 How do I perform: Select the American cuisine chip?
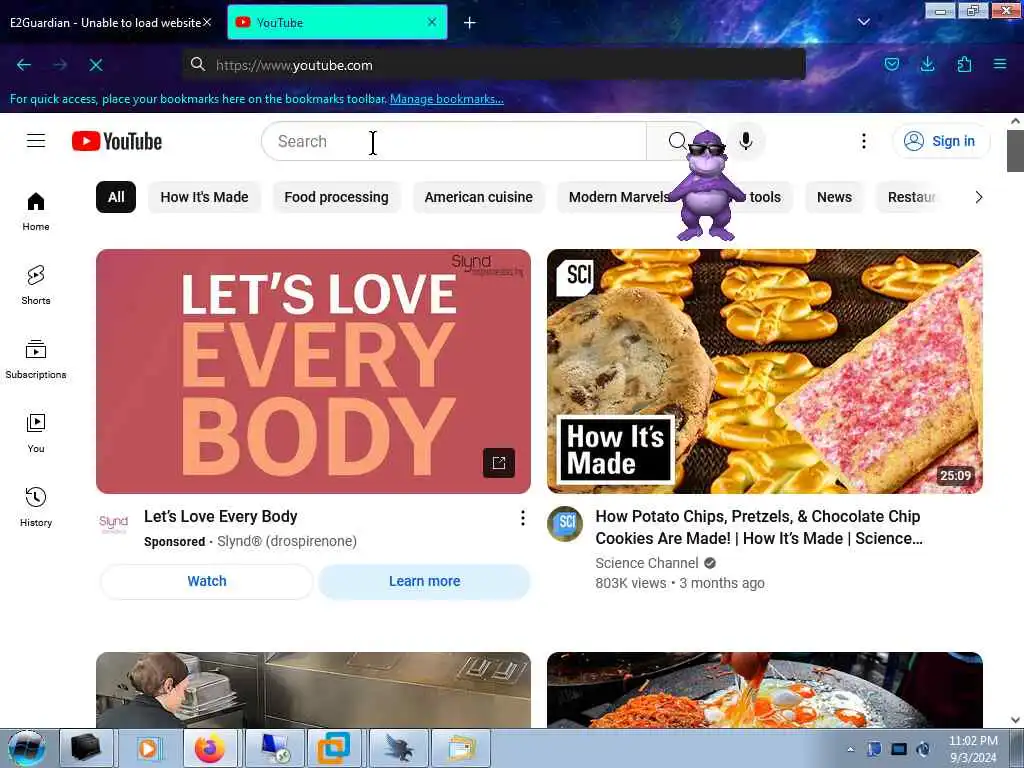click(x=479, y=197)
